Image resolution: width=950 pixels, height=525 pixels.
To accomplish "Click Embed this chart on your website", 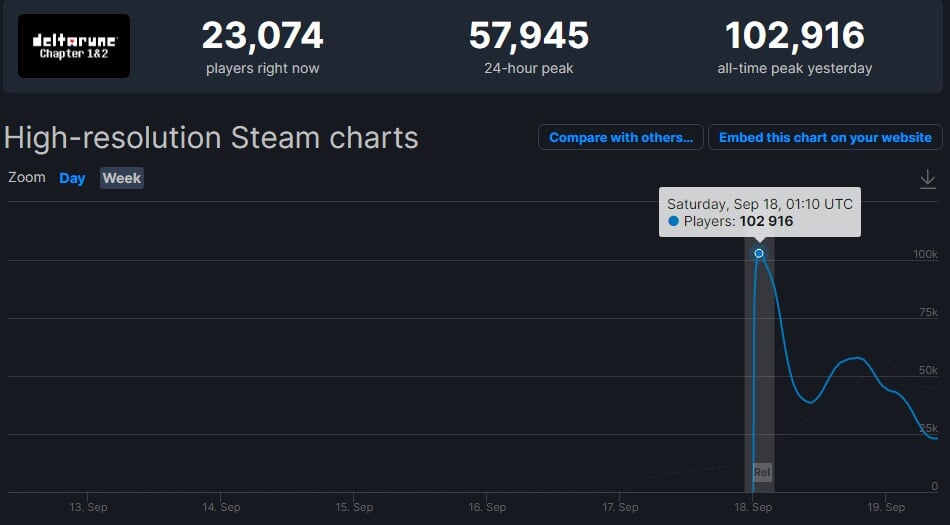I will 825,138.
